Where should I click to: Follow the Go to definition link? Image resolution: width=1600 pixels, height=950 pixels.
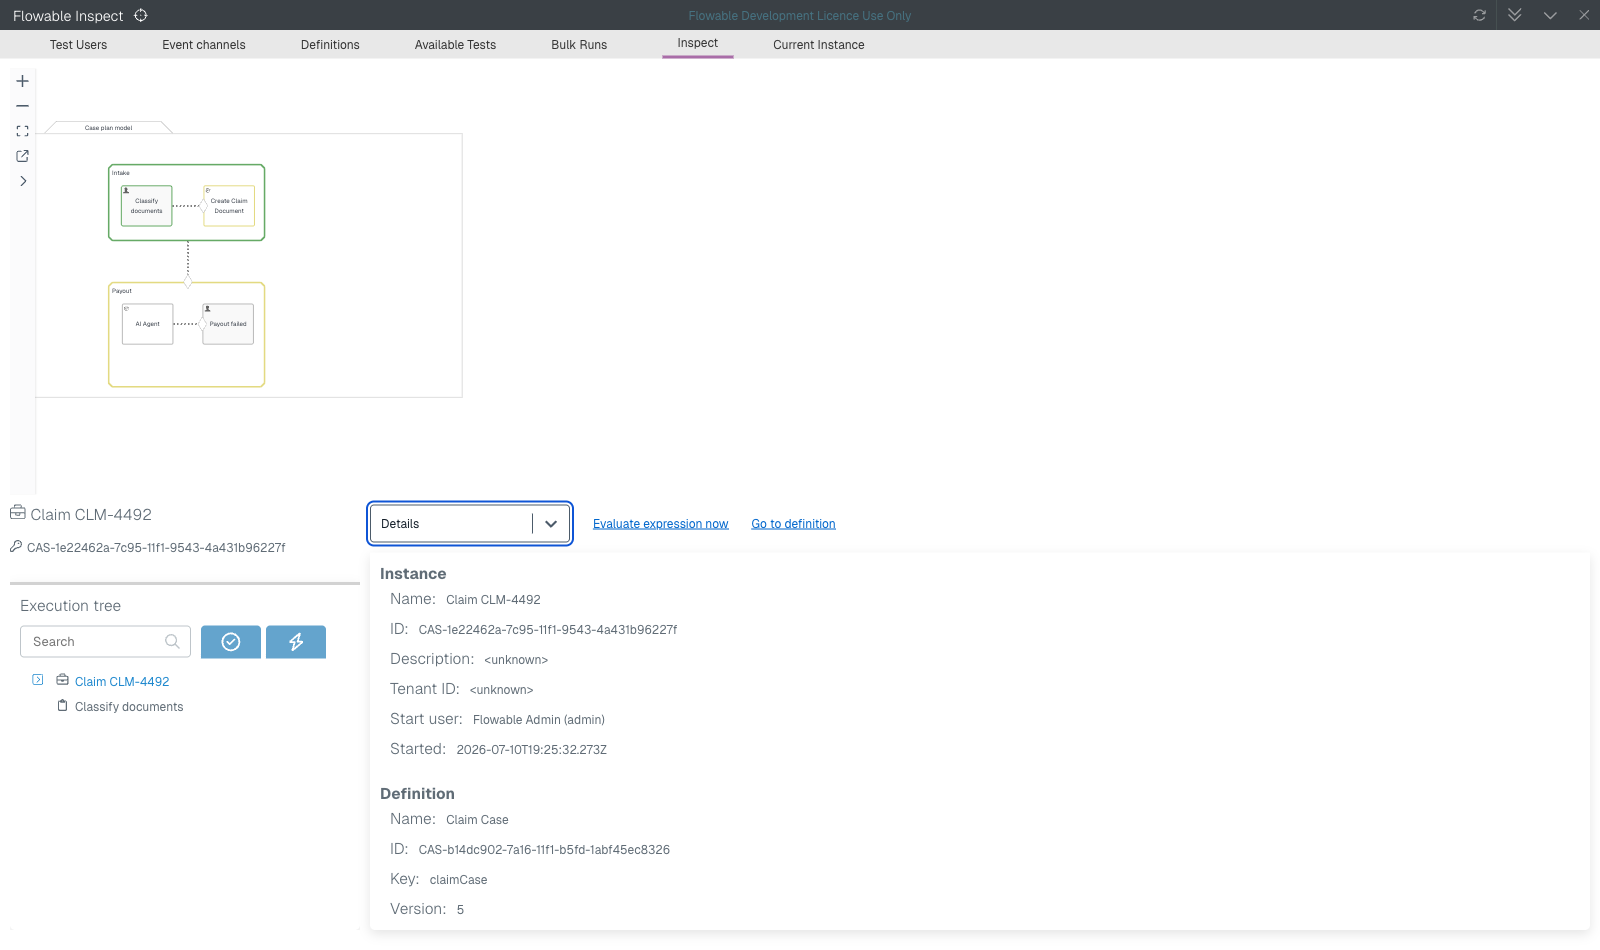point(793,524)
